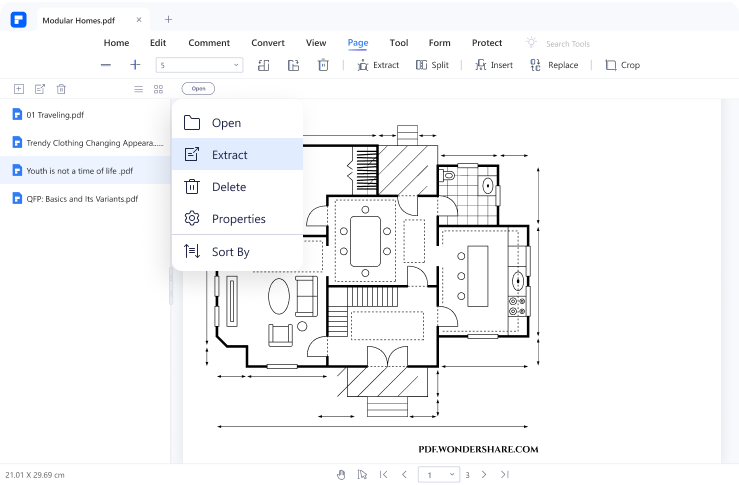Click Extract in the Page toolbar

tap(378, 65)
